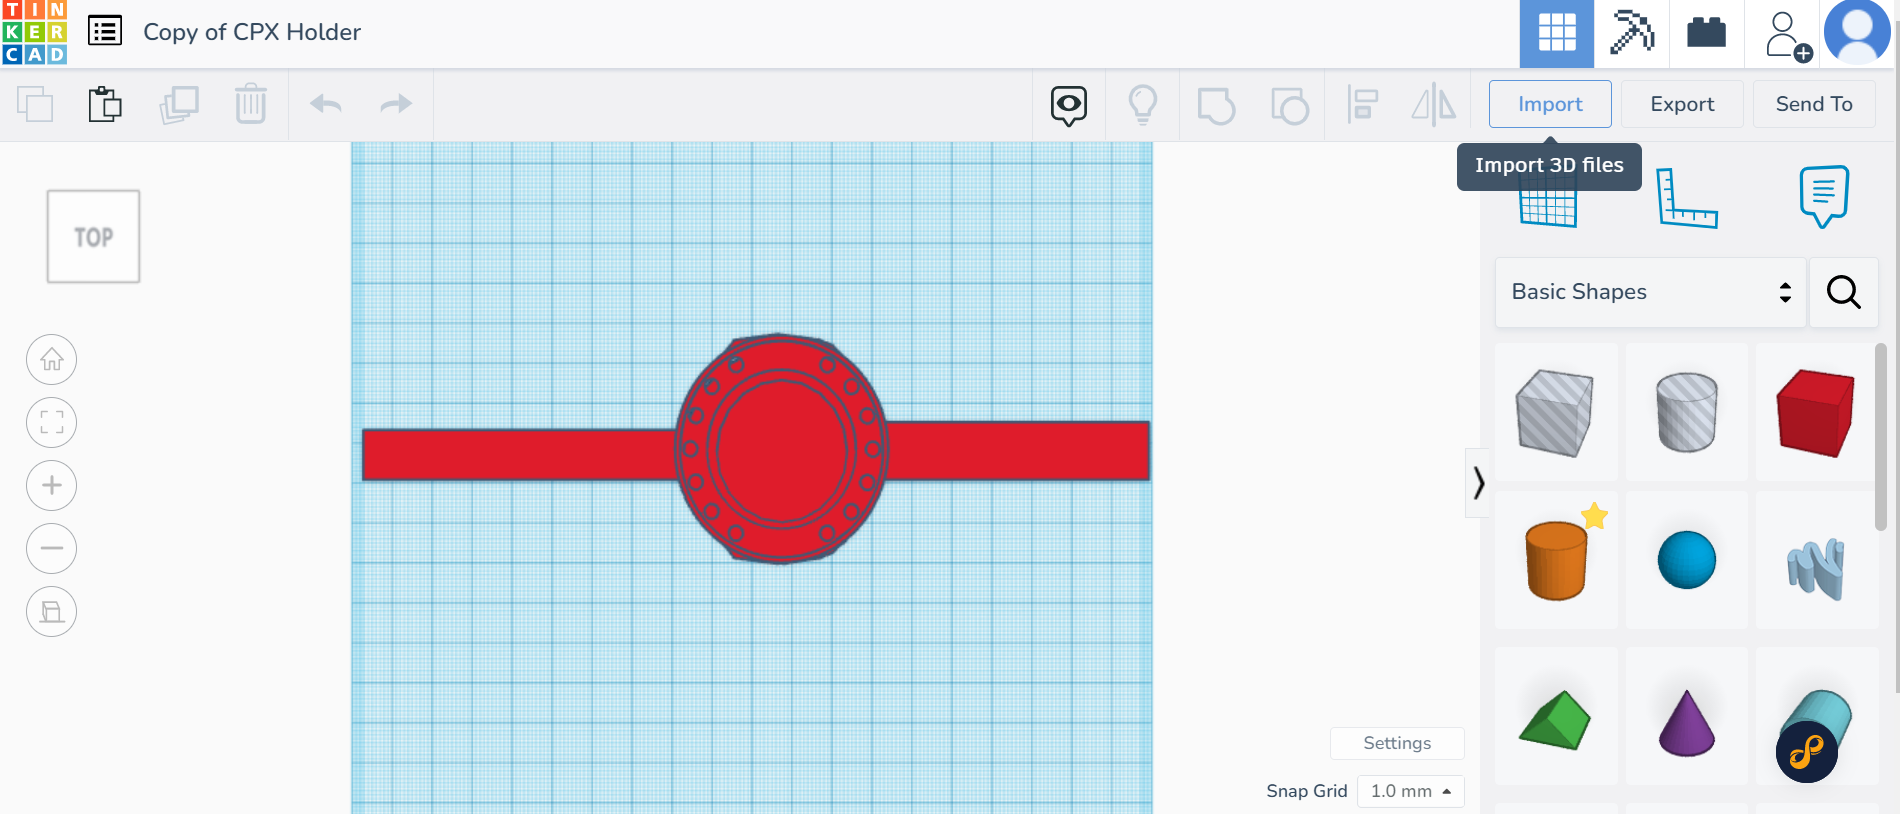
Task: Click the Paste toolbar icon
Action: click(x=105, y=104)
